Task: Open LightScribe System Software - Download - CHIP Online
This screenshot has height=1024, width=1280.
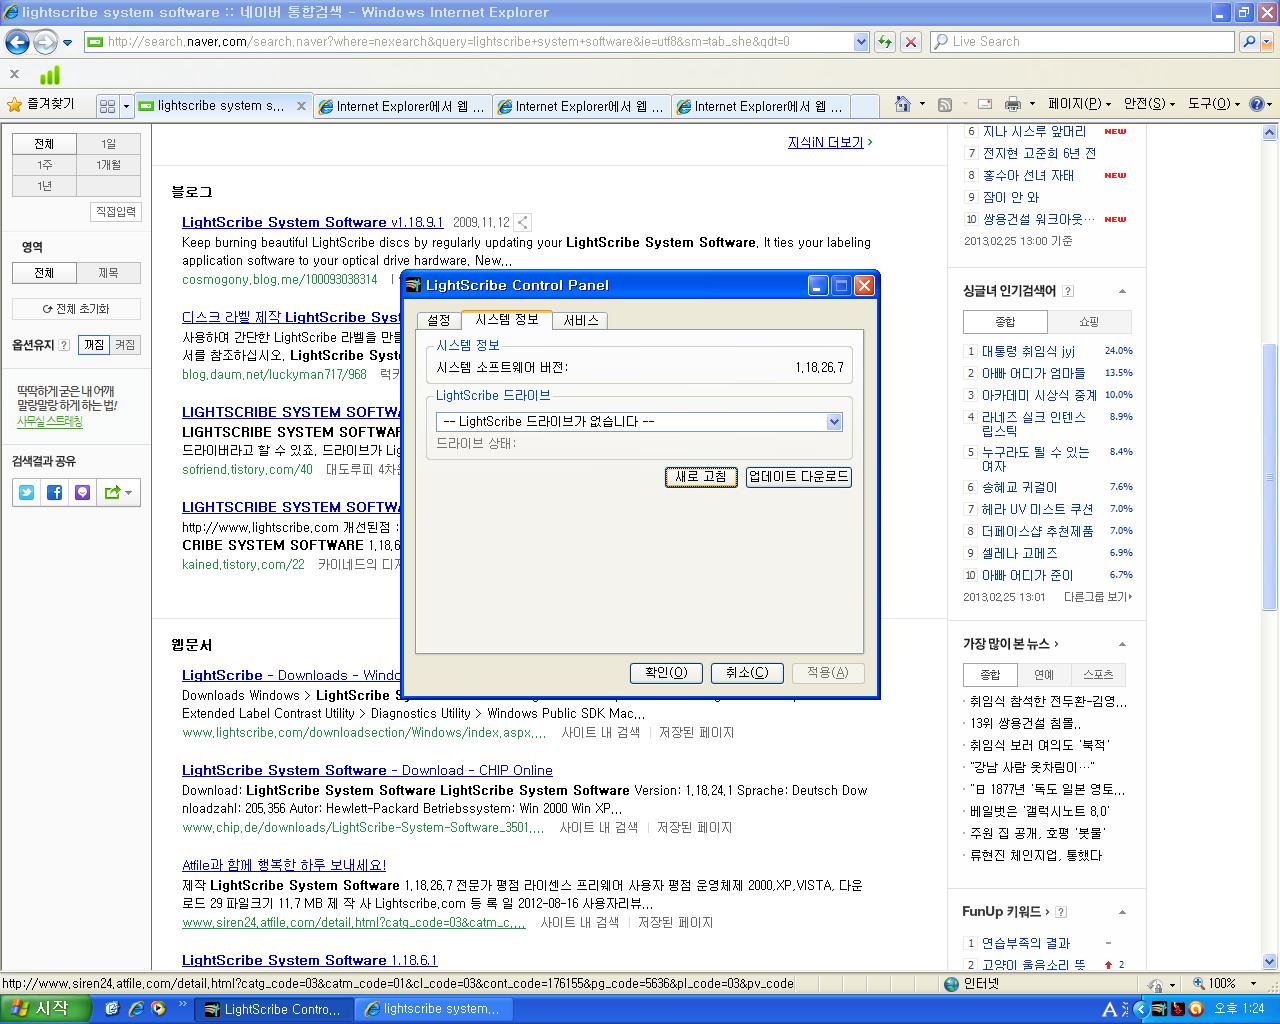Action: pyautogui.click(x=367, y=770)
